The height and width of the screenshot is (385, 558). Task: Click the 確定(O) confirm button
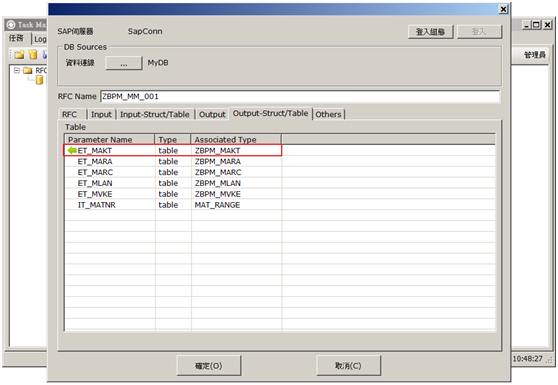point(209,365)
